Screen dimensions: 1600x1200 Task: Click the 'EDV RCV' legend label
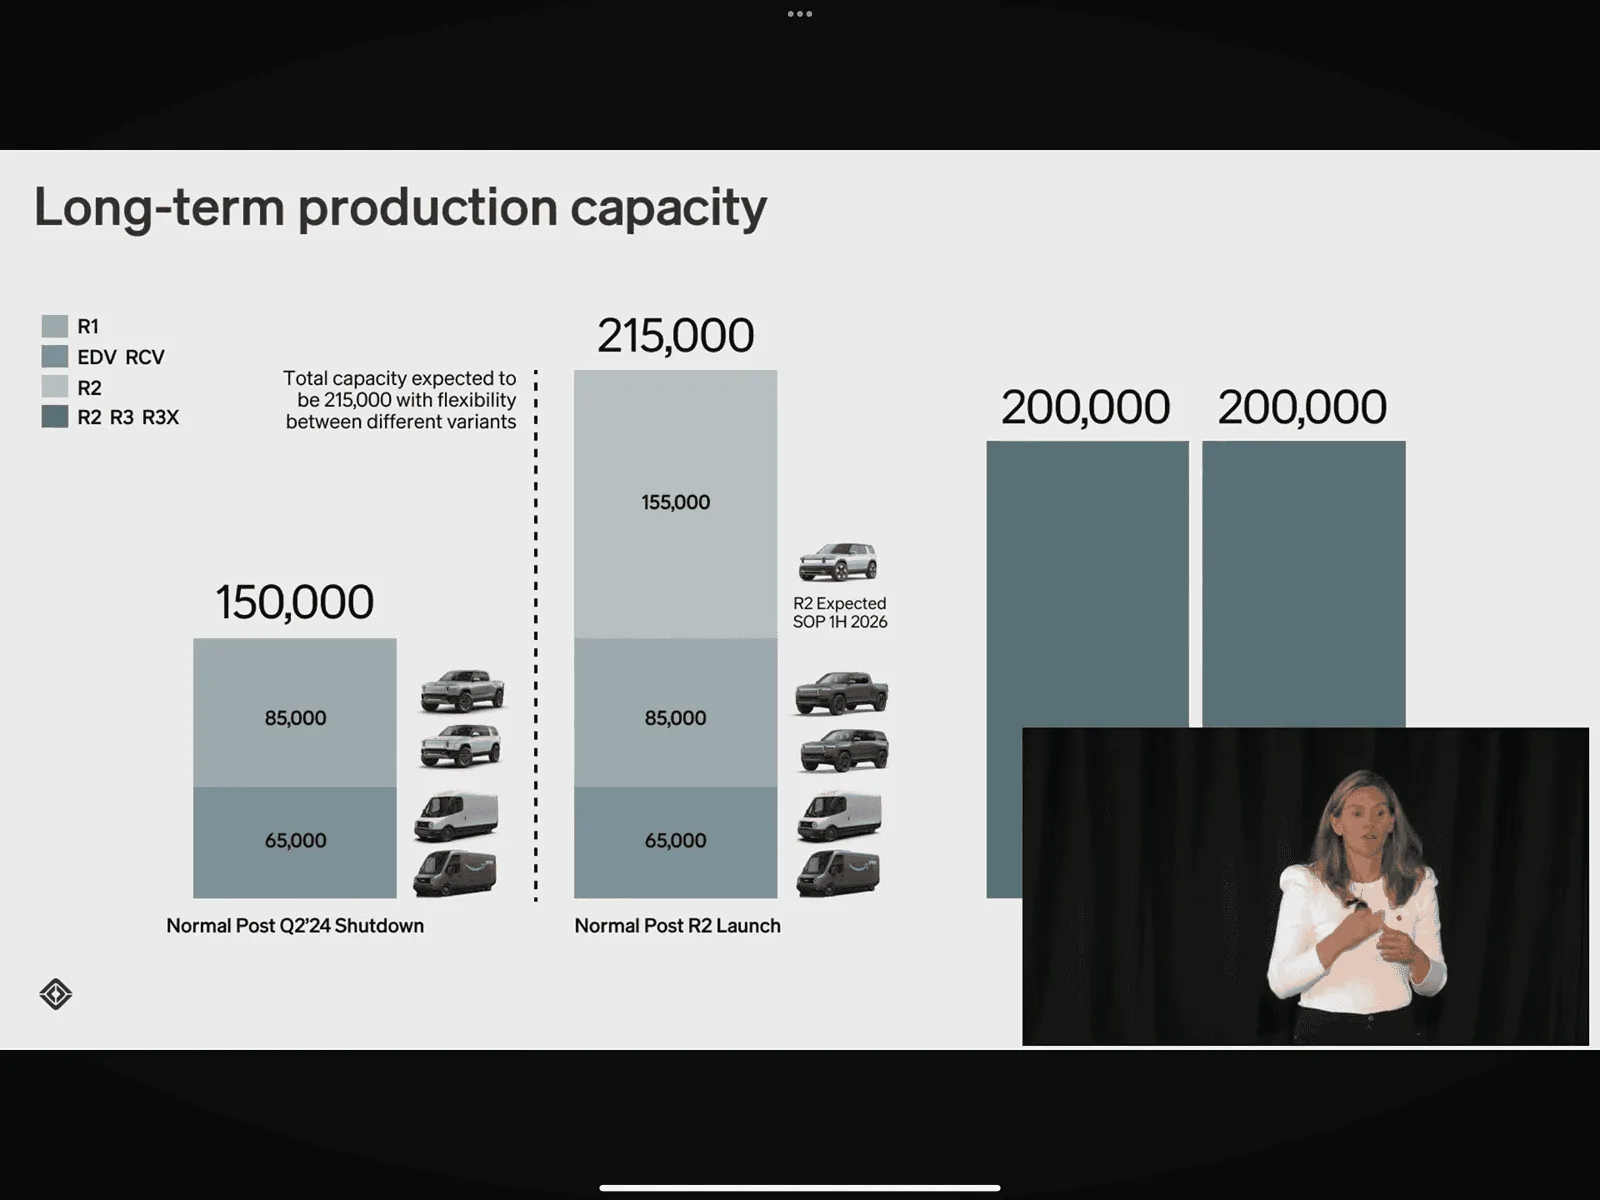(121, 357)
